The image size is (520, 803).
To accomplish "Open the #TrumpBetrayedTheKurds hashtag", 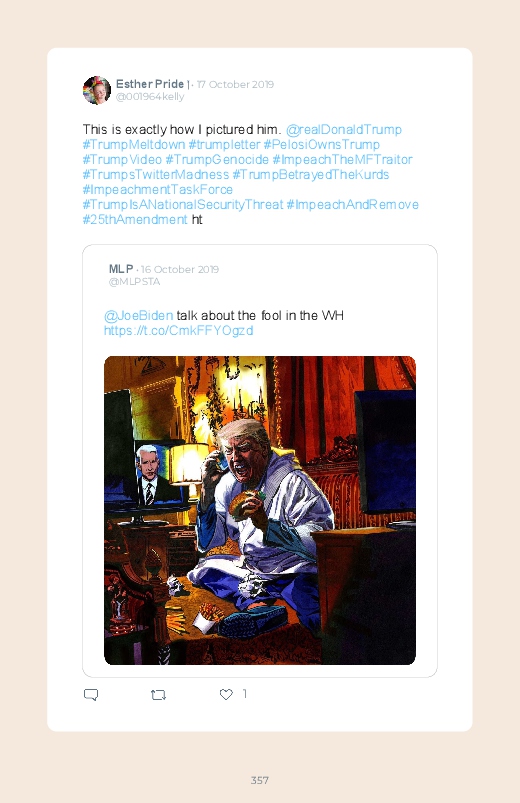I will 311,175.
